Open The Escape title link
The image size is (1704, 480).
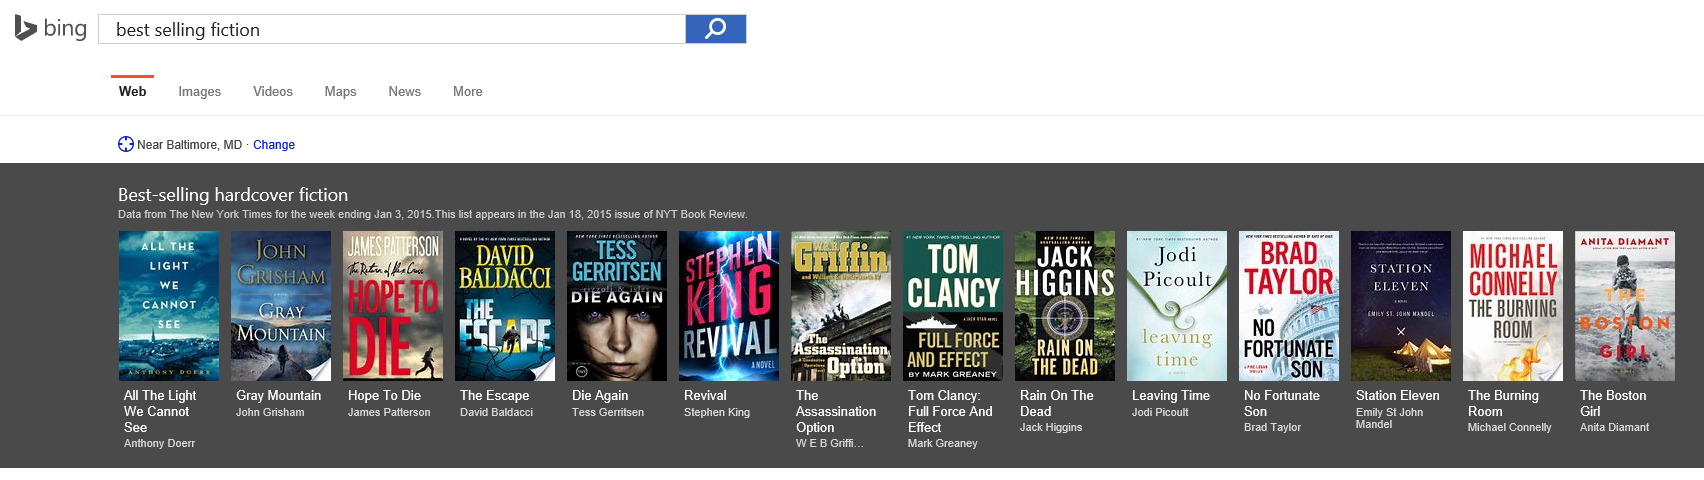[494, 396]
